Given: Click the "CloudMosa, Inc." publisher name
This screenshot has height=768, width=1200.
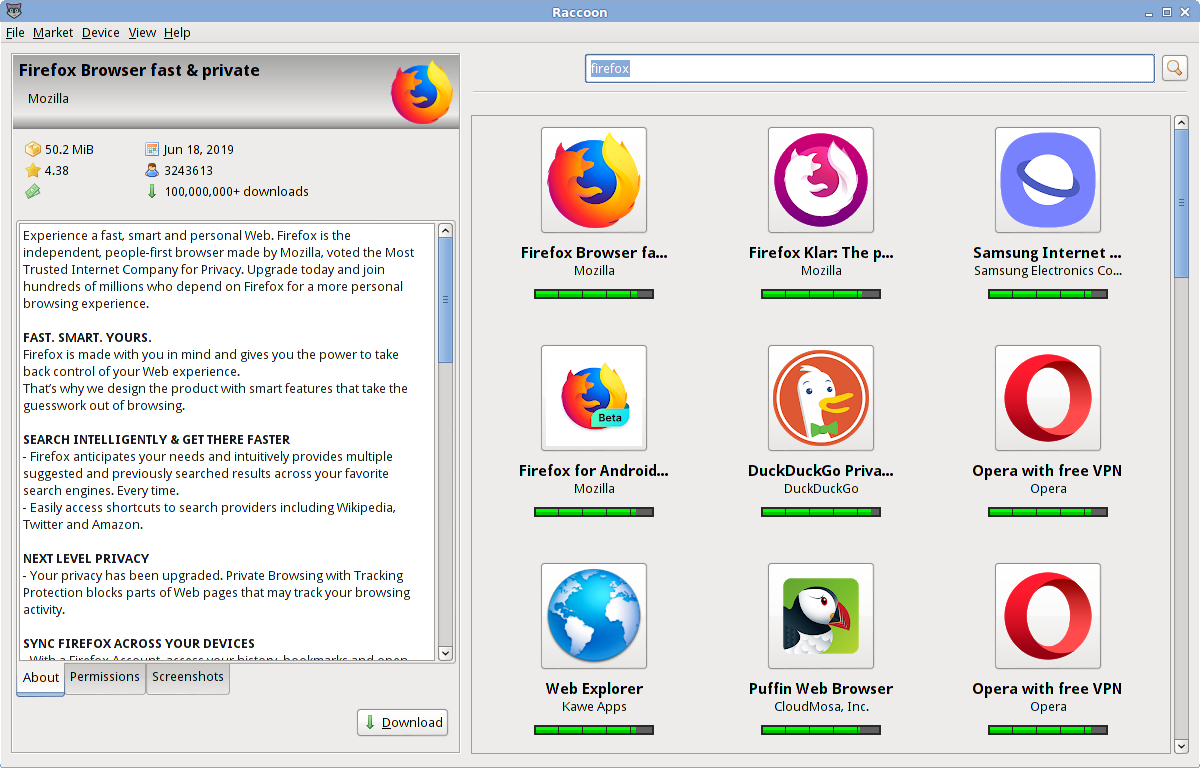Looking at the screenshot, I should (x=821, y=707).
